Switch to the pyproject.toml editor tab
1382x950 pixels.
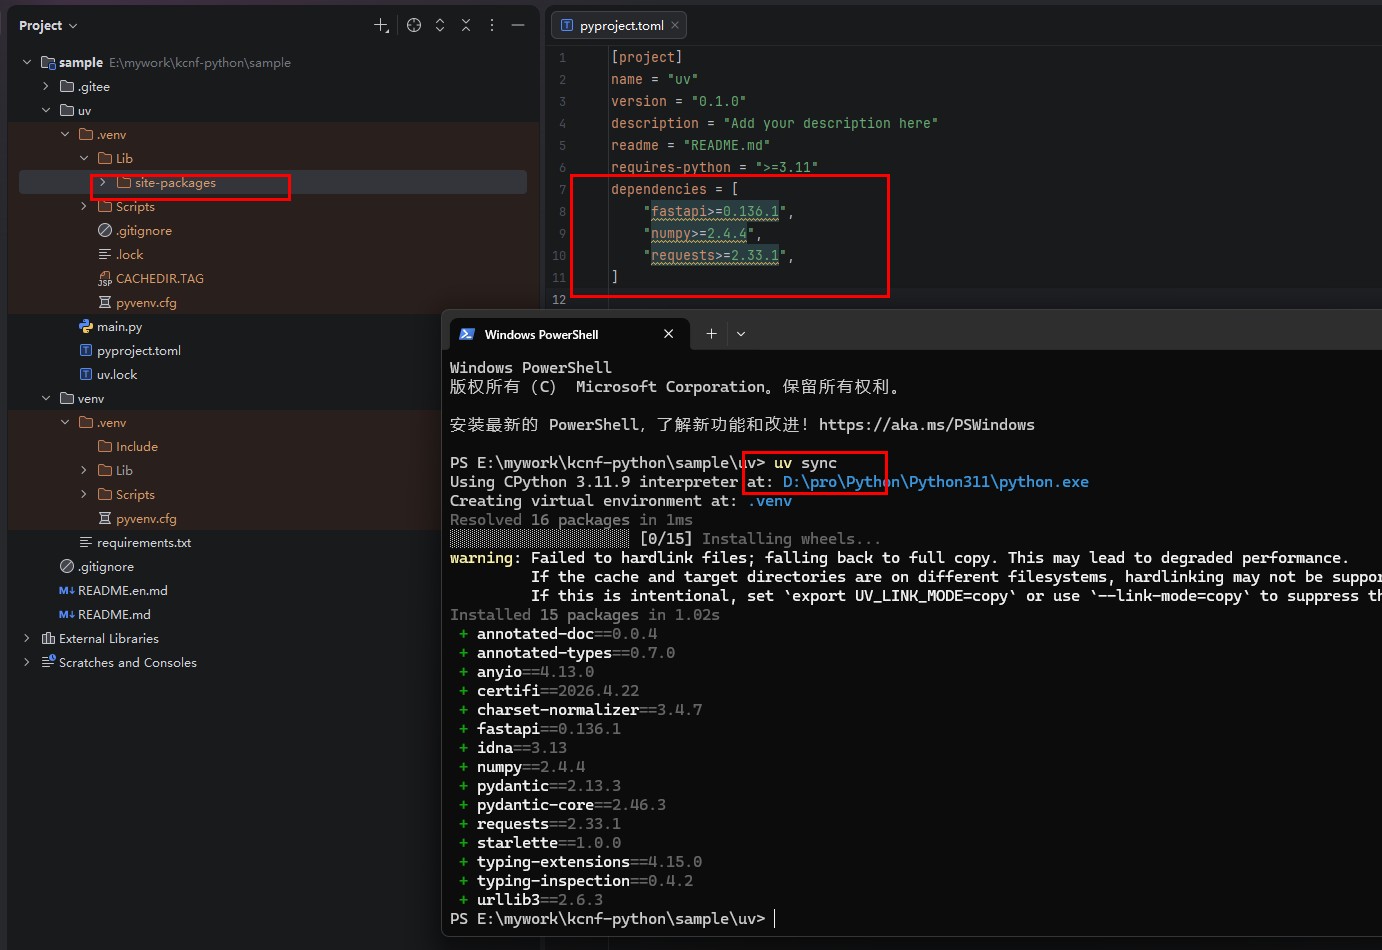620,26
